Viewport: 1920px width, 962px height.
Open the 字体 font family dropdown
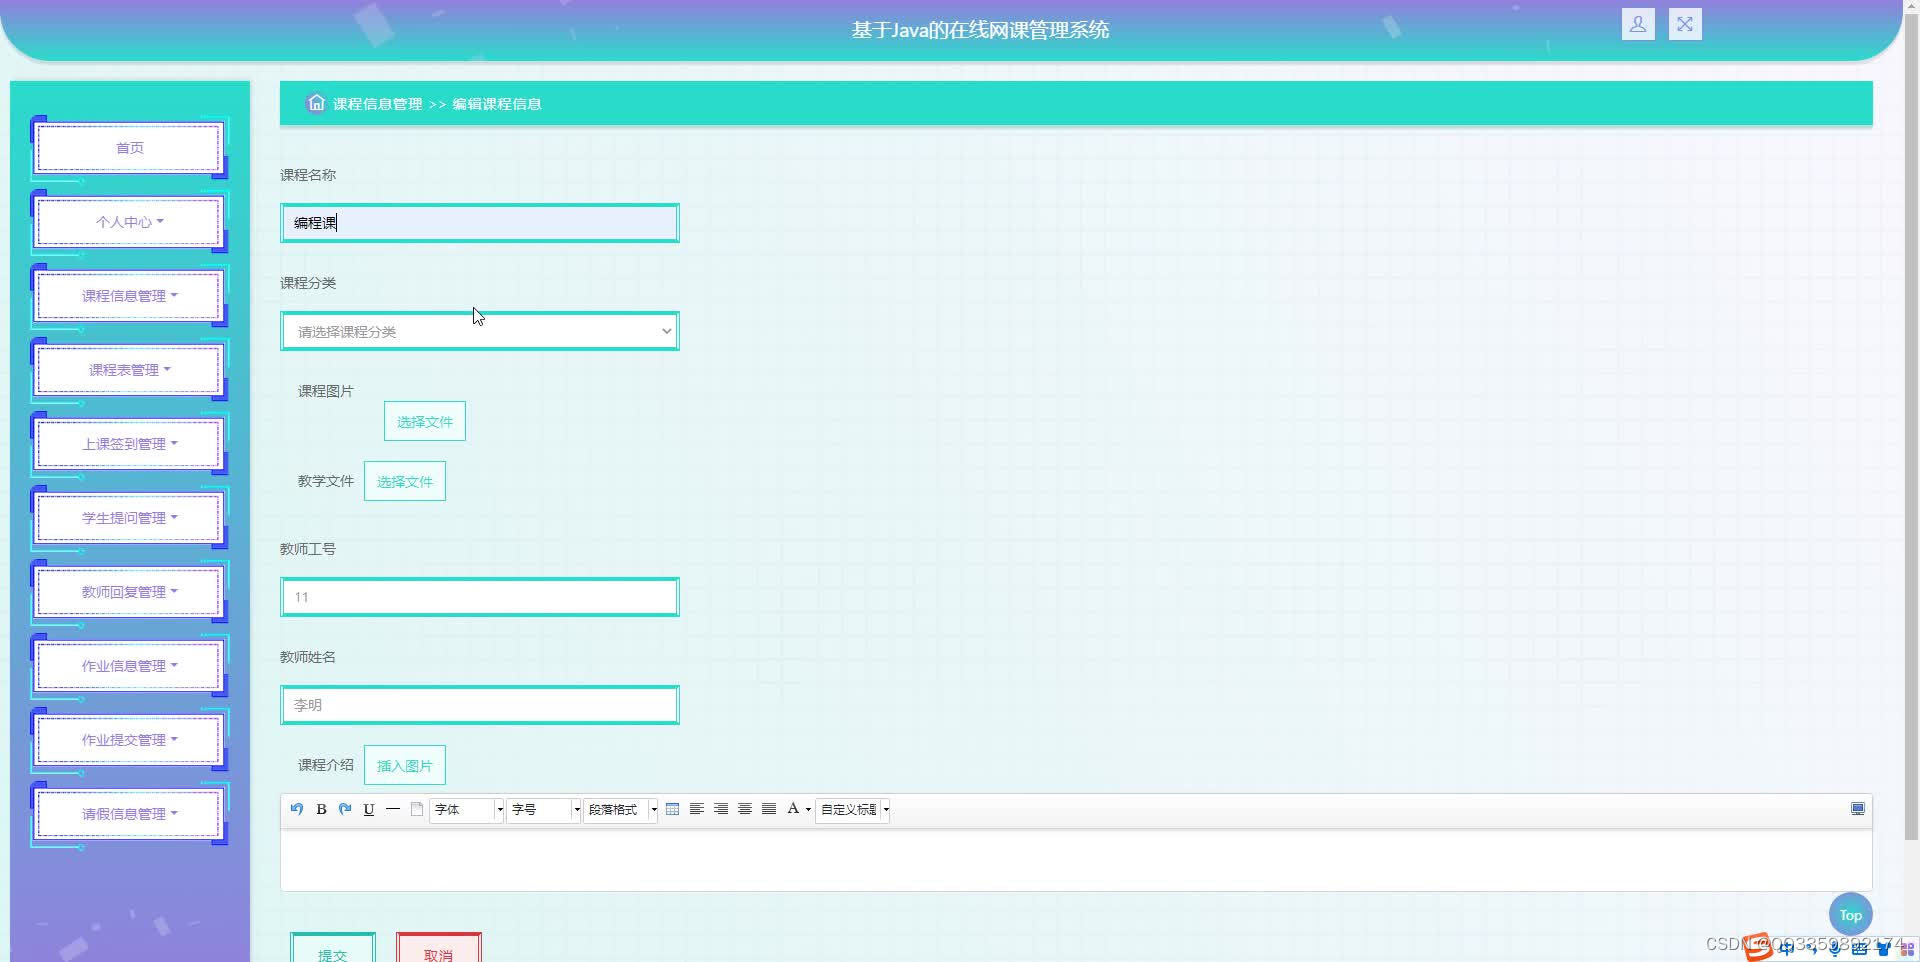tap(467, 809)
